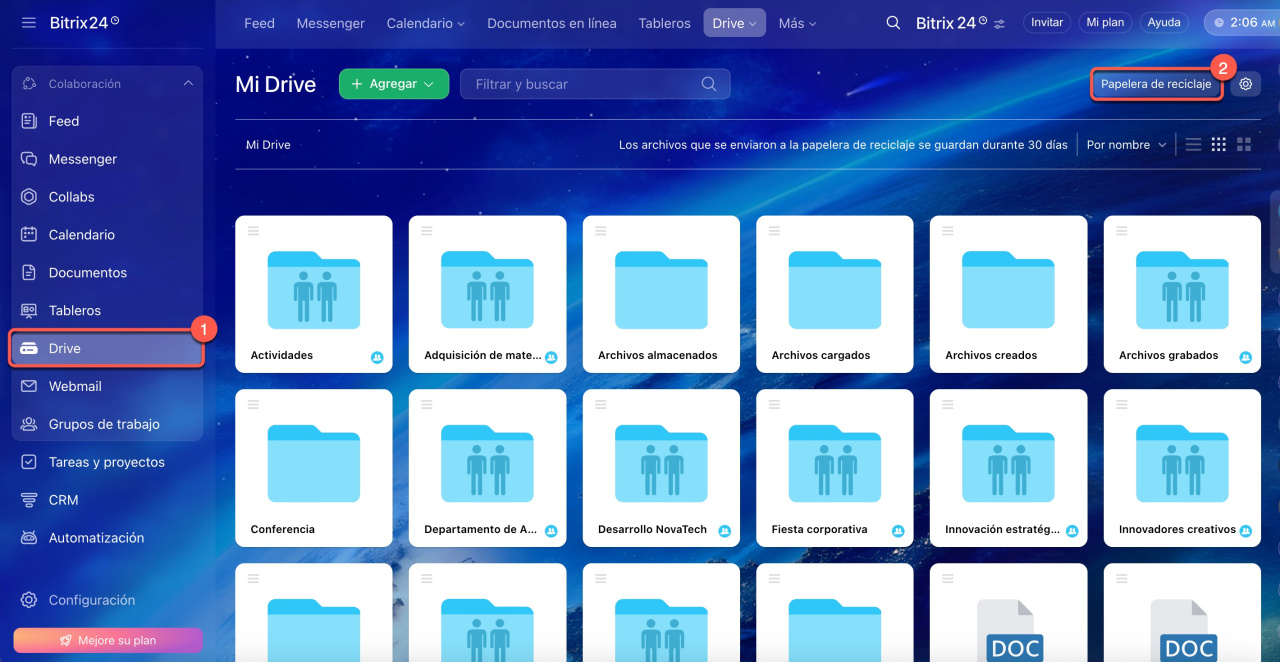Switch to list view layout icon
This screenshot has width=1280, height=662.
click(1193, 145)
